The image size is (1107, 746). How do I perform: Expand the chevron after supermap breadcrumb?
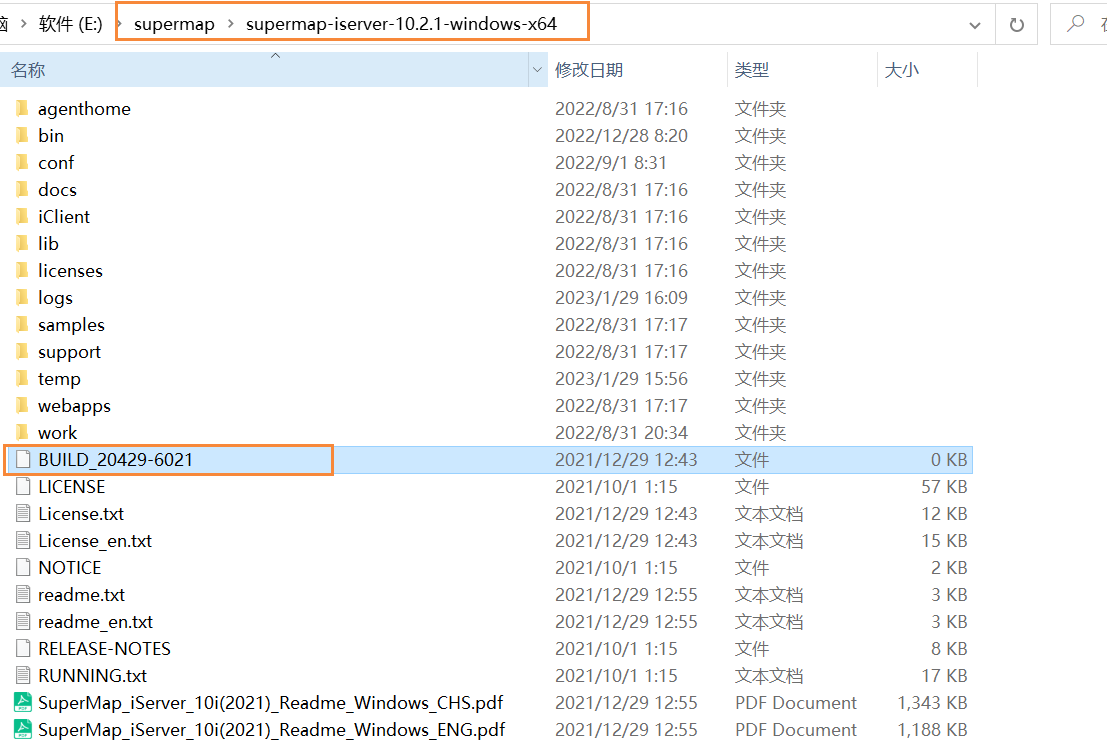(x=230, y=24)
